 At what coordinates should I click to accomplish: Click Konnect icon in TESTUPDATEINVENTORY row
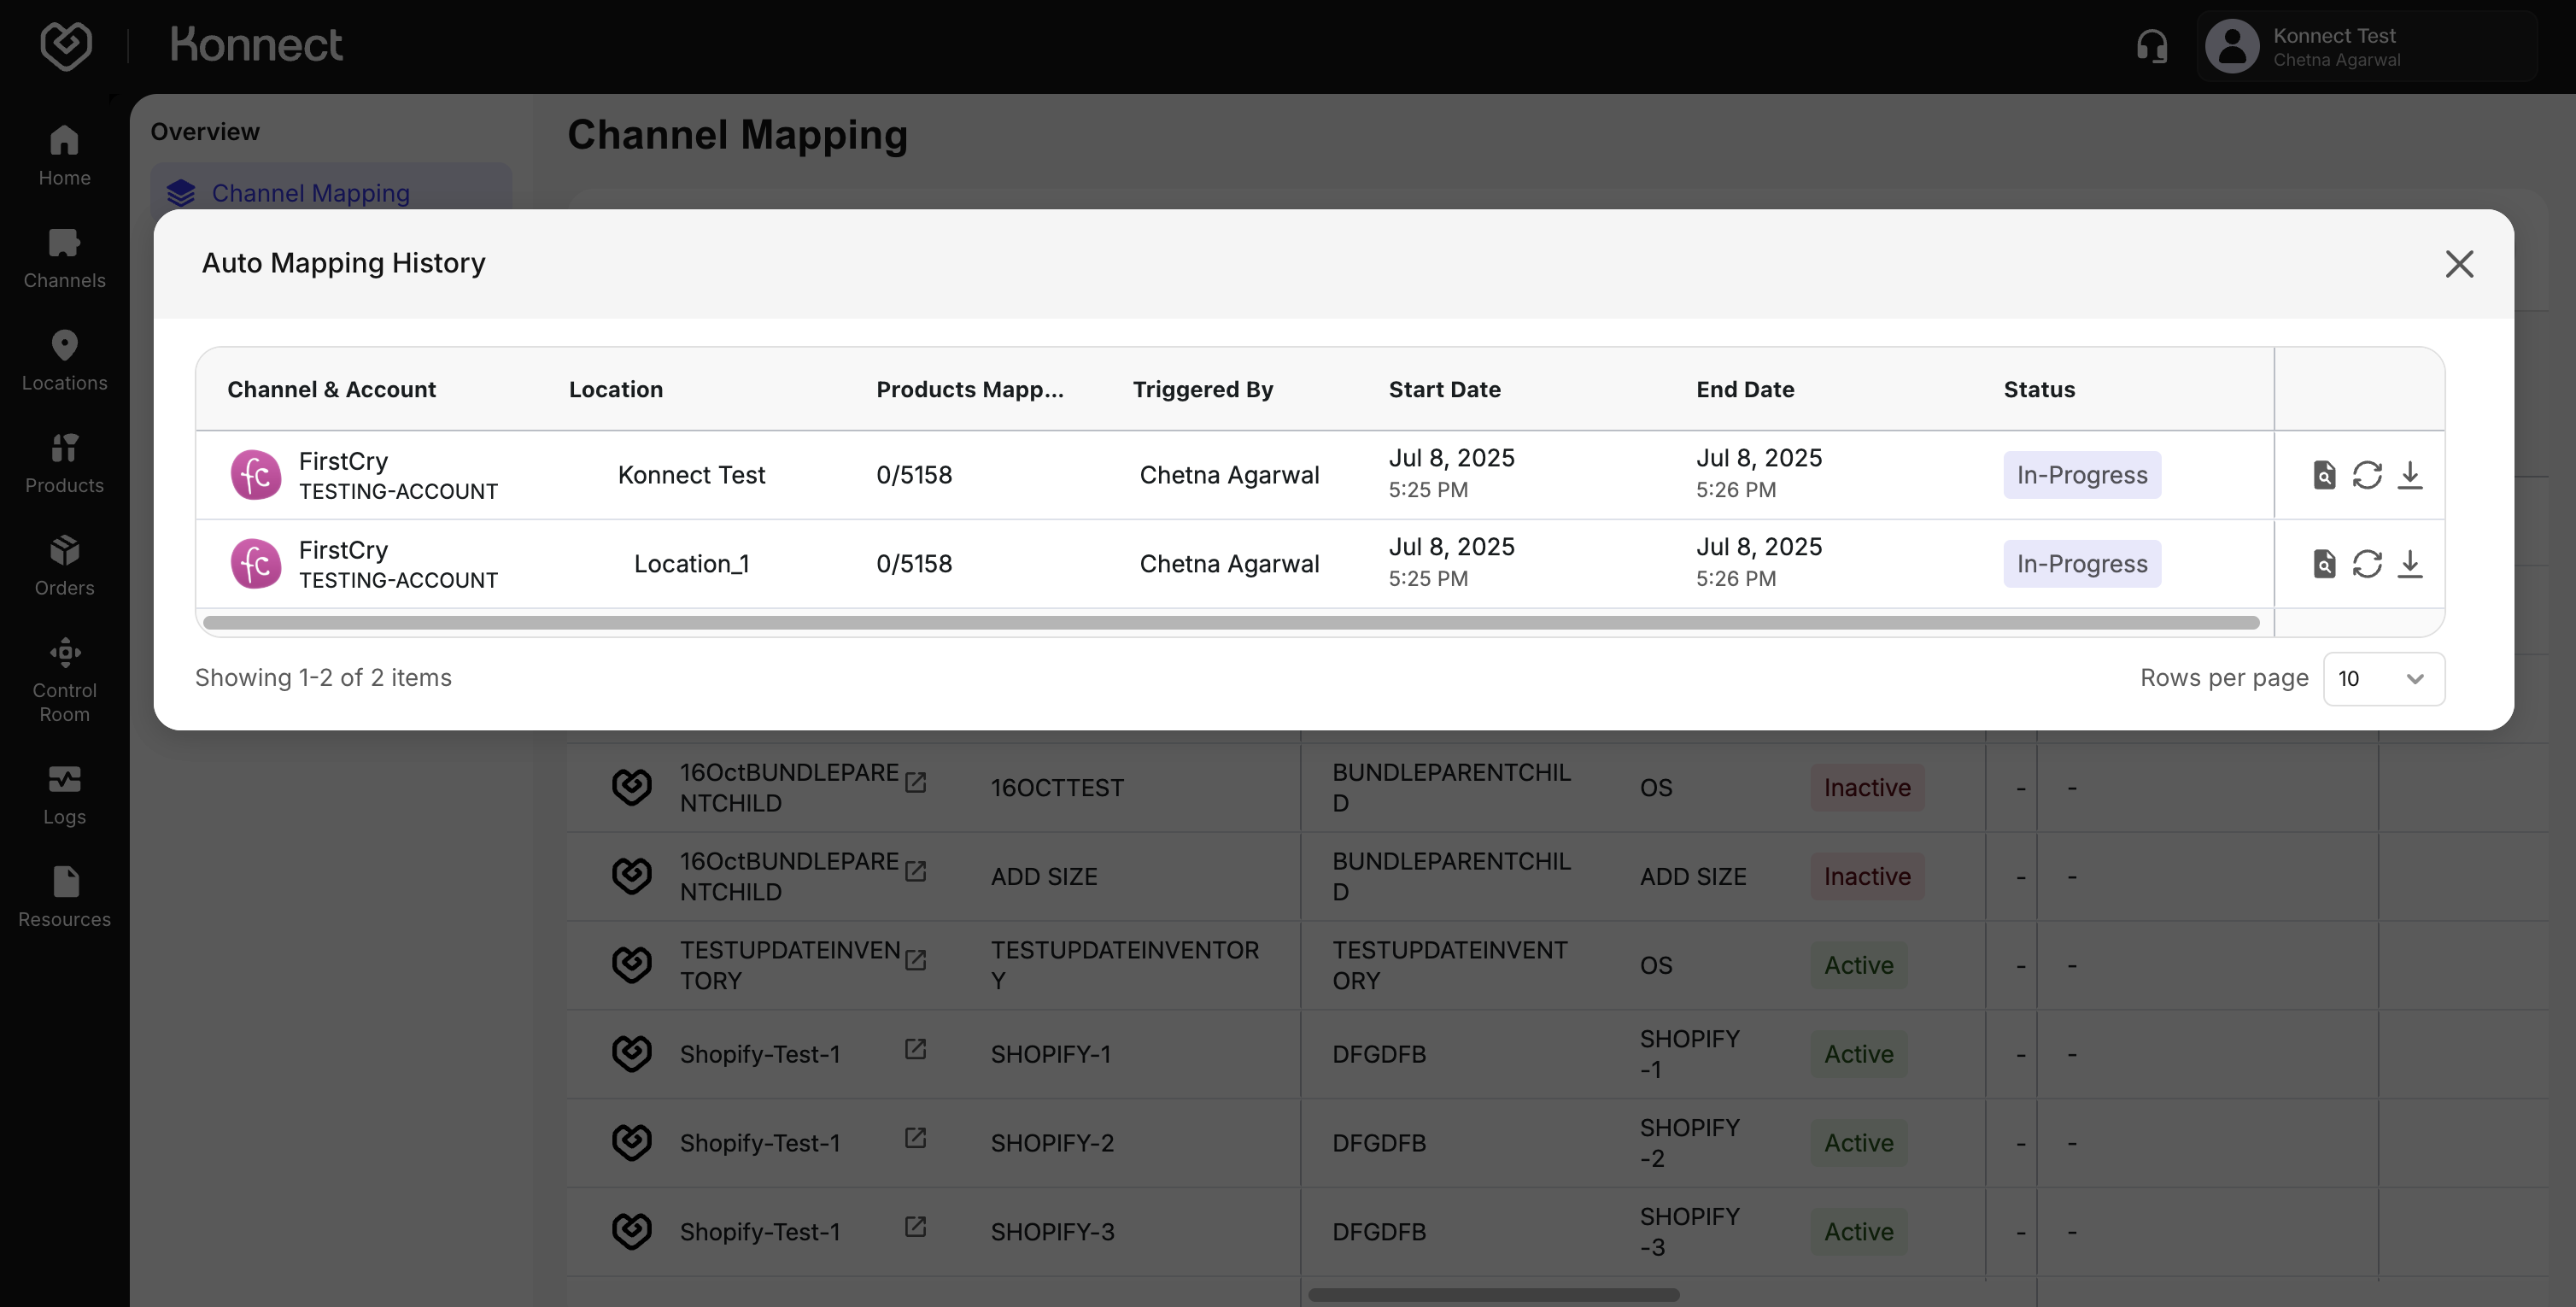pos(631,965)
